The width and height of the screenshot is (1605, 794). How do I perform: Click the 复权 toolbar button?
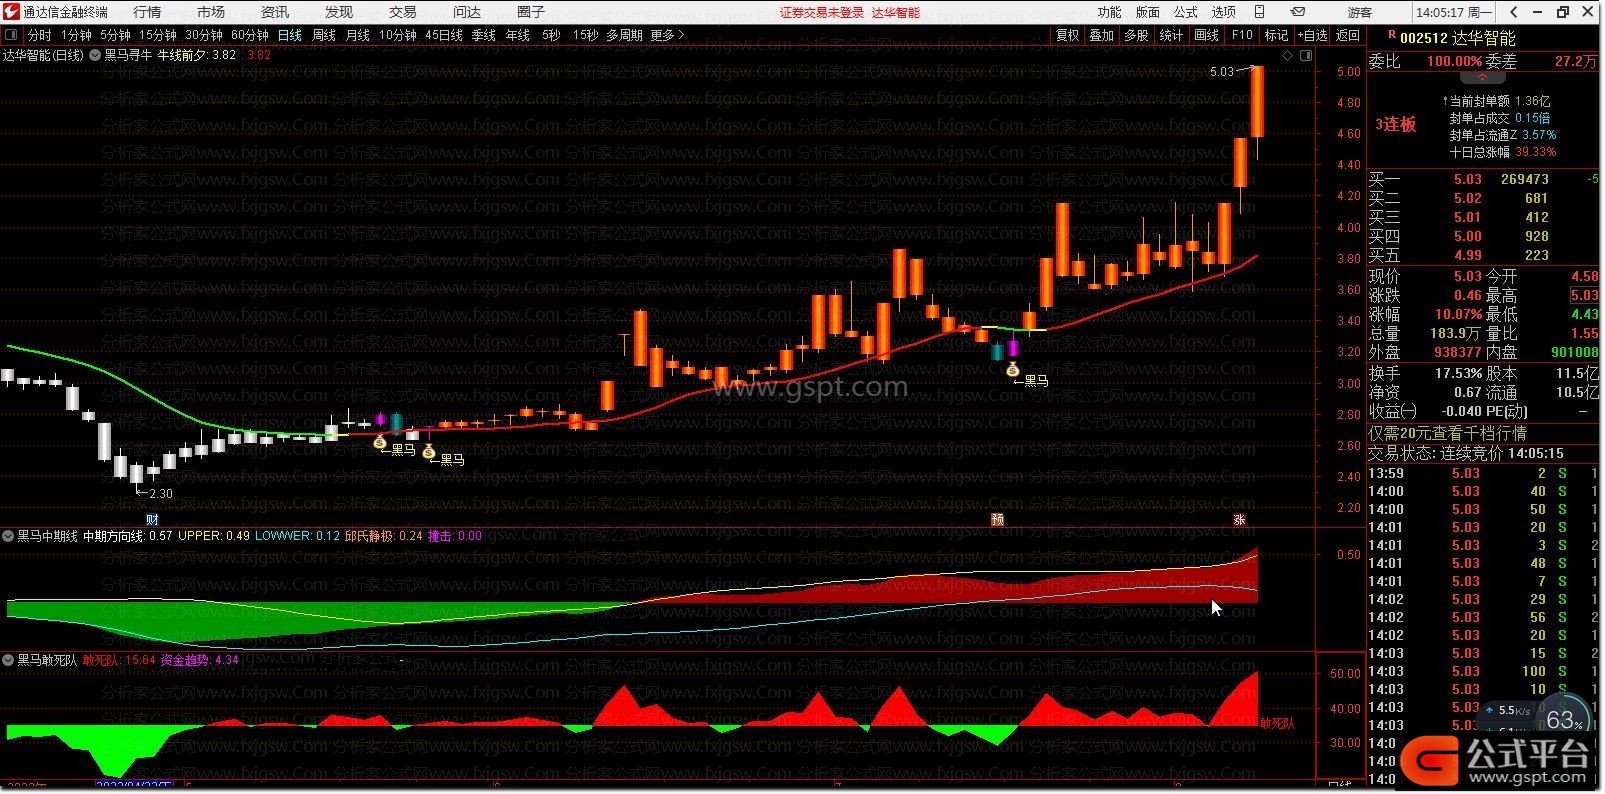click(x=1068, y=35)
